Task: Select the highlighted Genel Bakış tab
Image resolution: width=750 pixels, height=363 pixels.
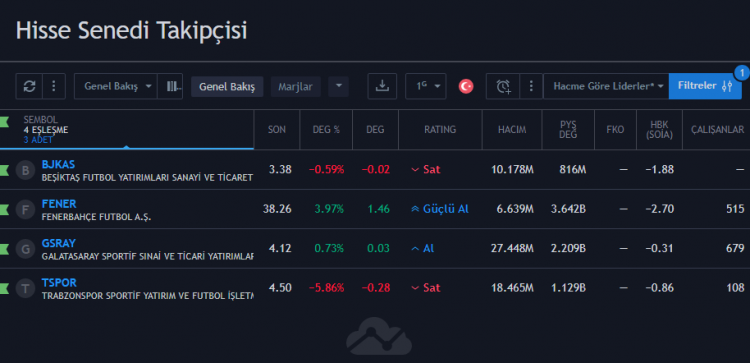Action: point(227,87)
